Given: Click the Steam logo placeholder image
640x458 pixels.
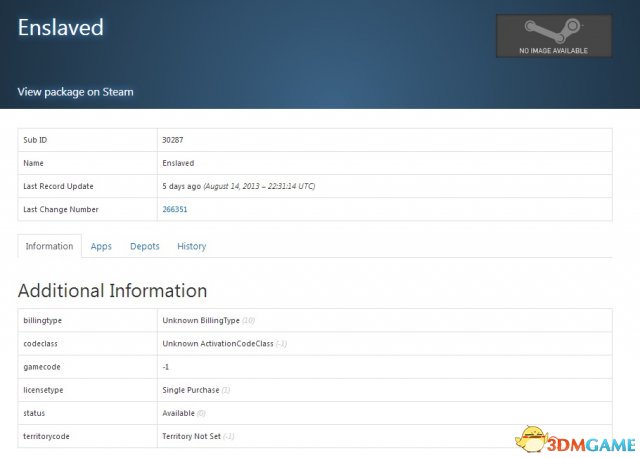Looking at the screenshot, I should [553, 36].
